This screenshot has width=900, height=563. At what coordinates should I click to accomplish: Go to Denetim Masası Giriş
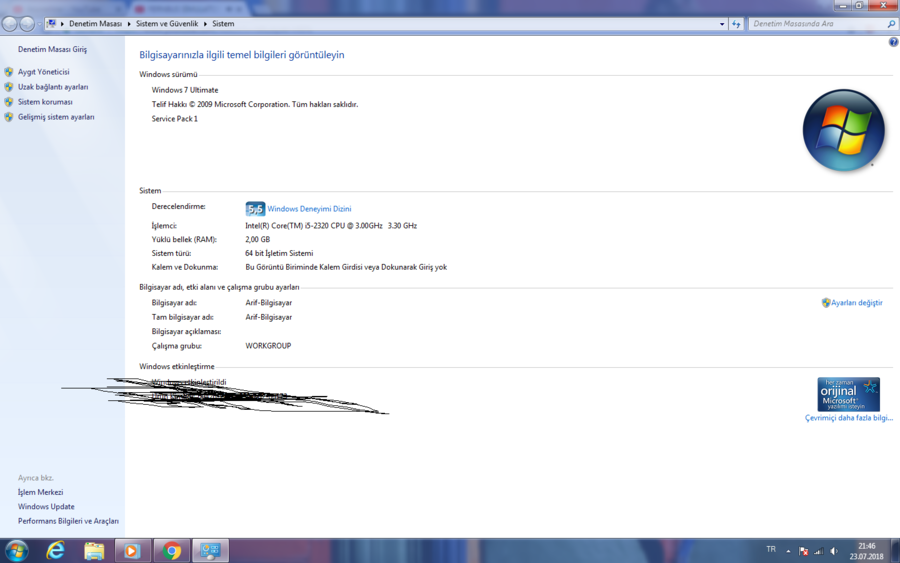click(52, 49)
